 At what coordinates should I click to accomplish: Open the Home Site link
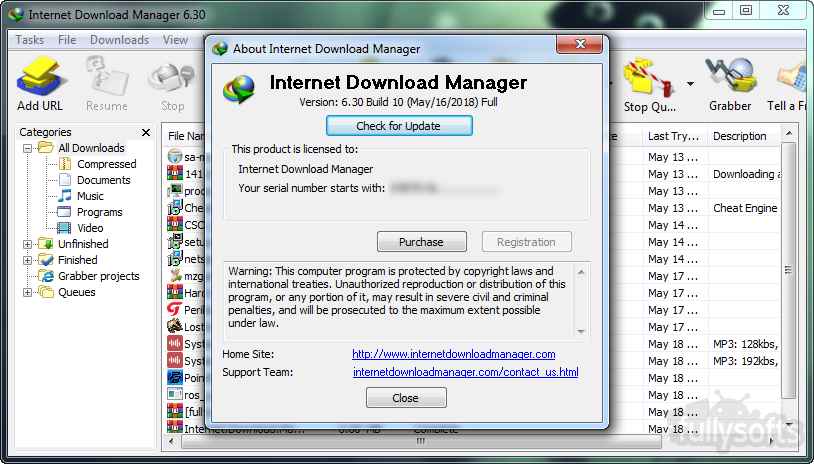(454, 354)
